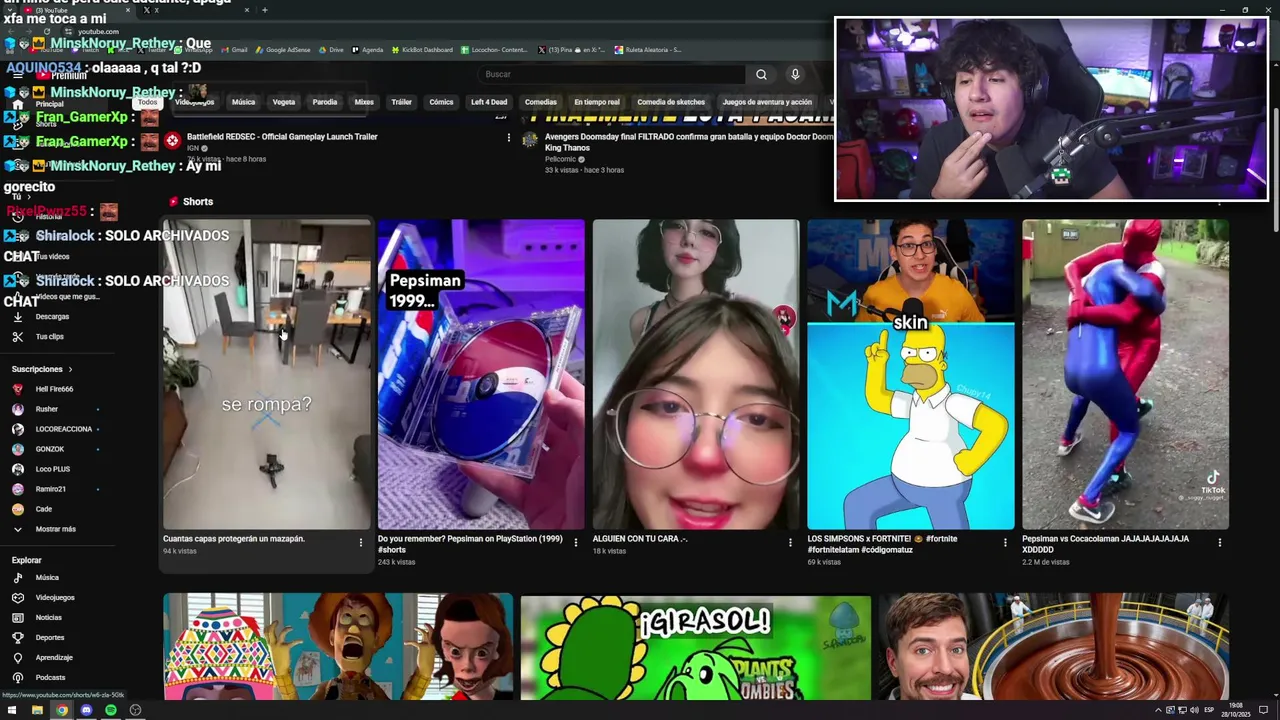Open Podcasts in the Explorar section
The width and height of the screenshot is (1280, 720).
tap(38, 678)
